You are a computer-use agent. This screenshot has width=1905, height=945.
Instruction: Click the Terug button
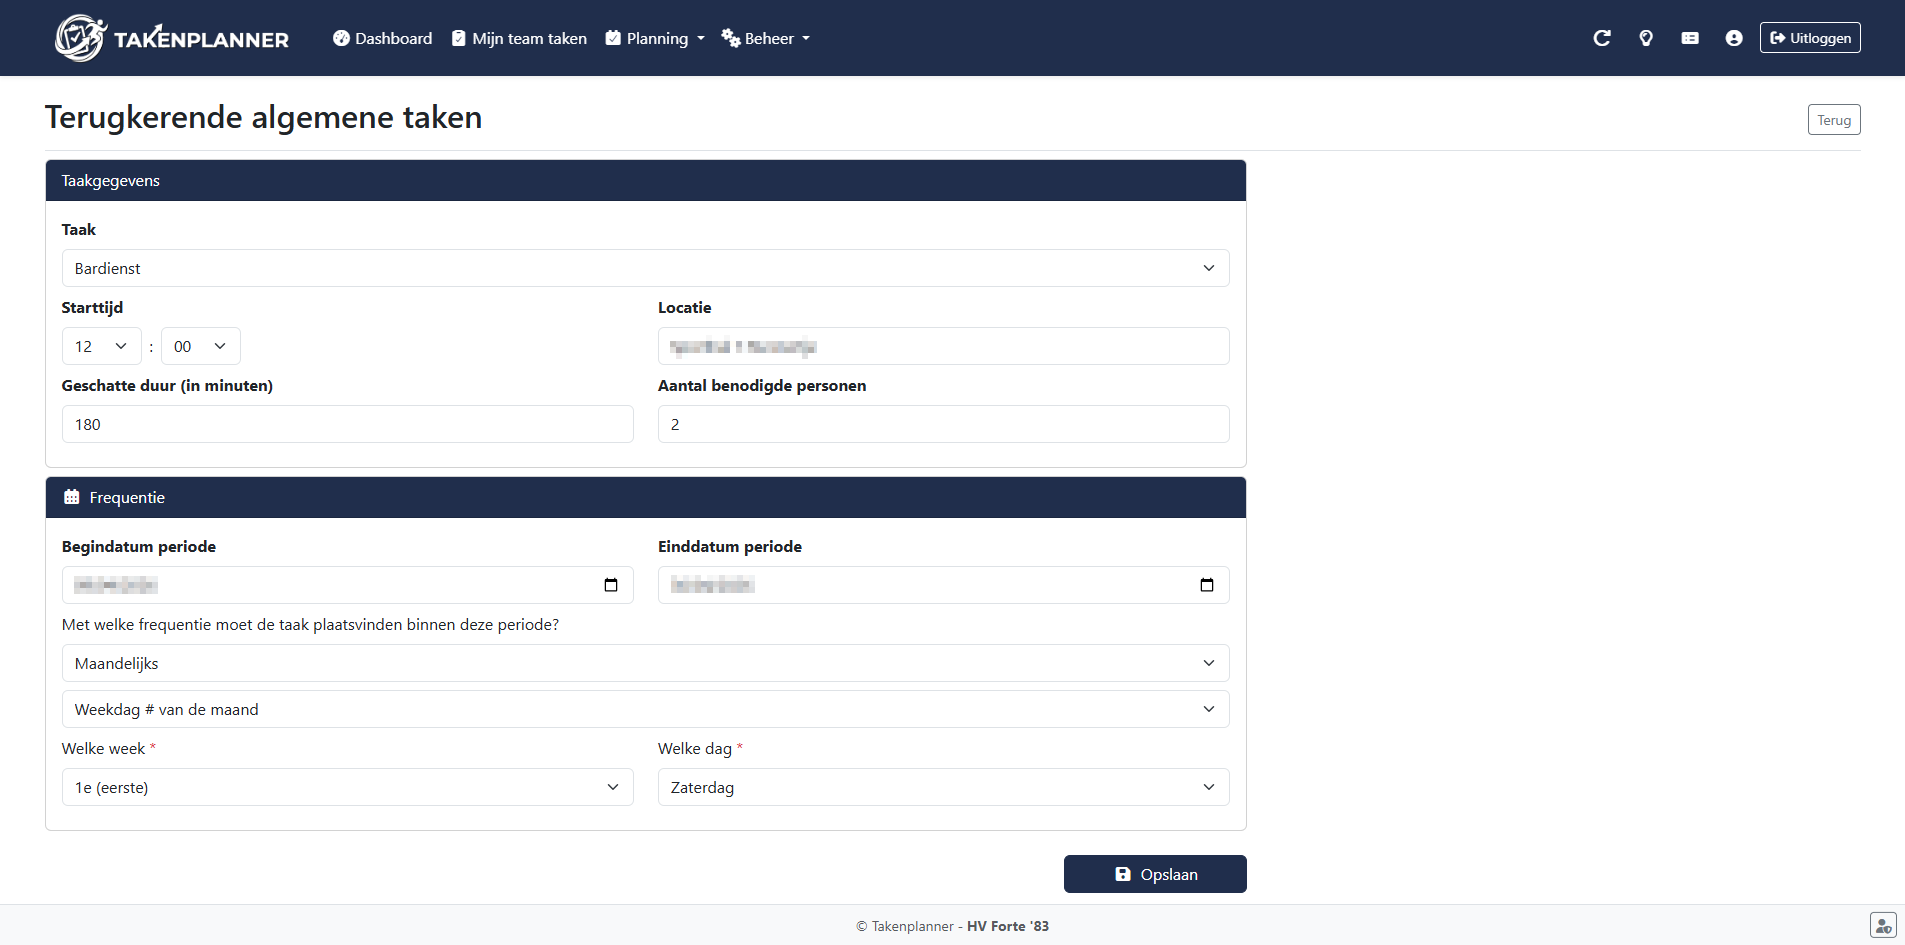pyautogui.click(x=1834, y=119)
